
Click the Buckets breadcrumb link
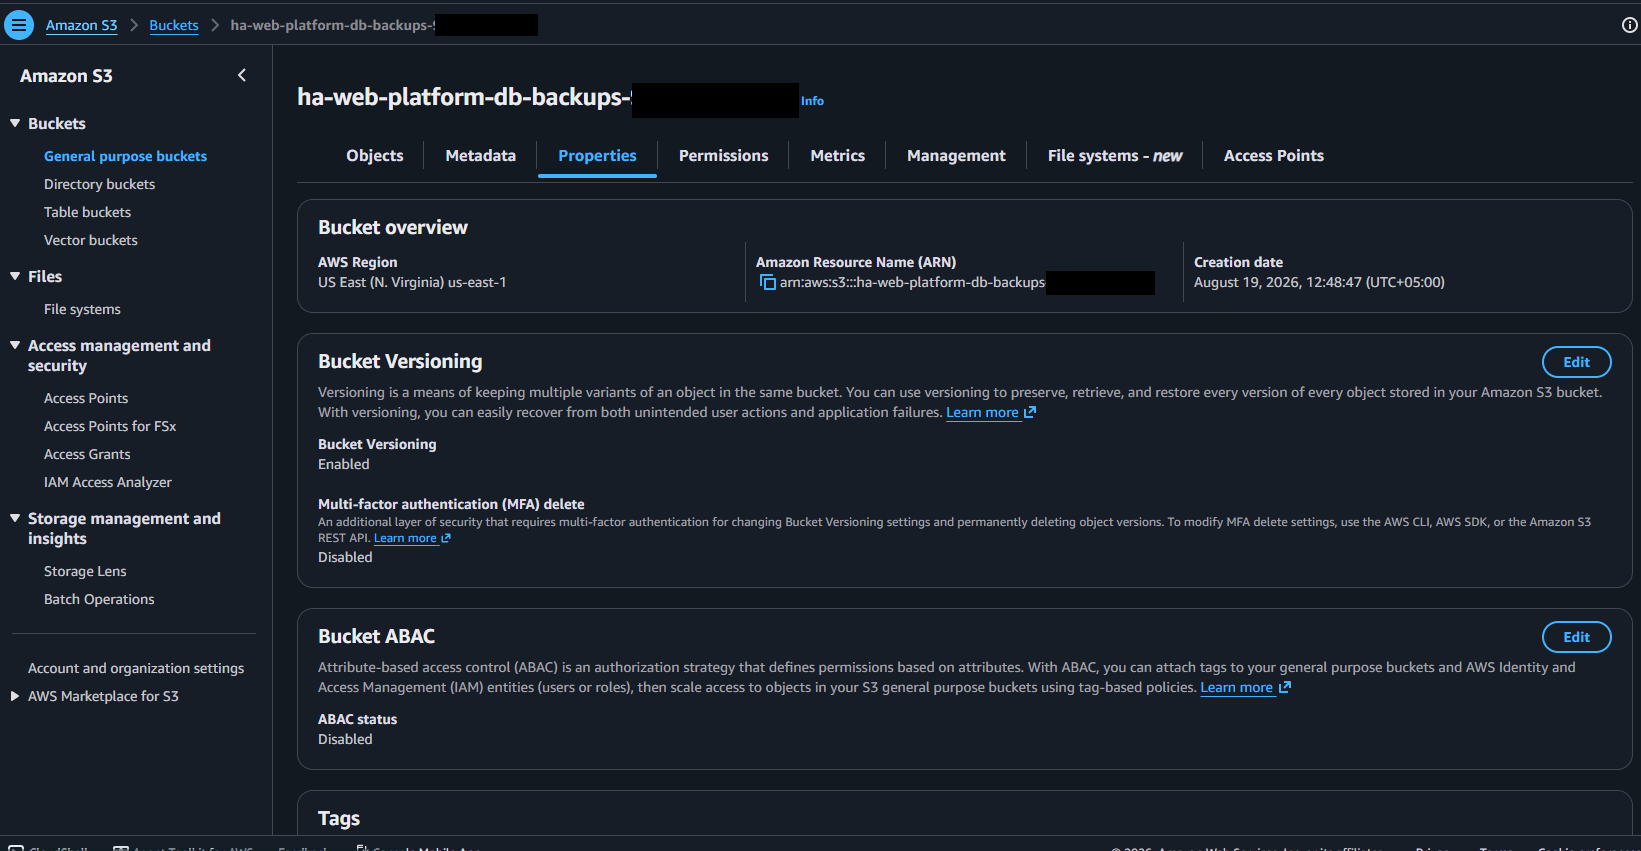[174, 25]
